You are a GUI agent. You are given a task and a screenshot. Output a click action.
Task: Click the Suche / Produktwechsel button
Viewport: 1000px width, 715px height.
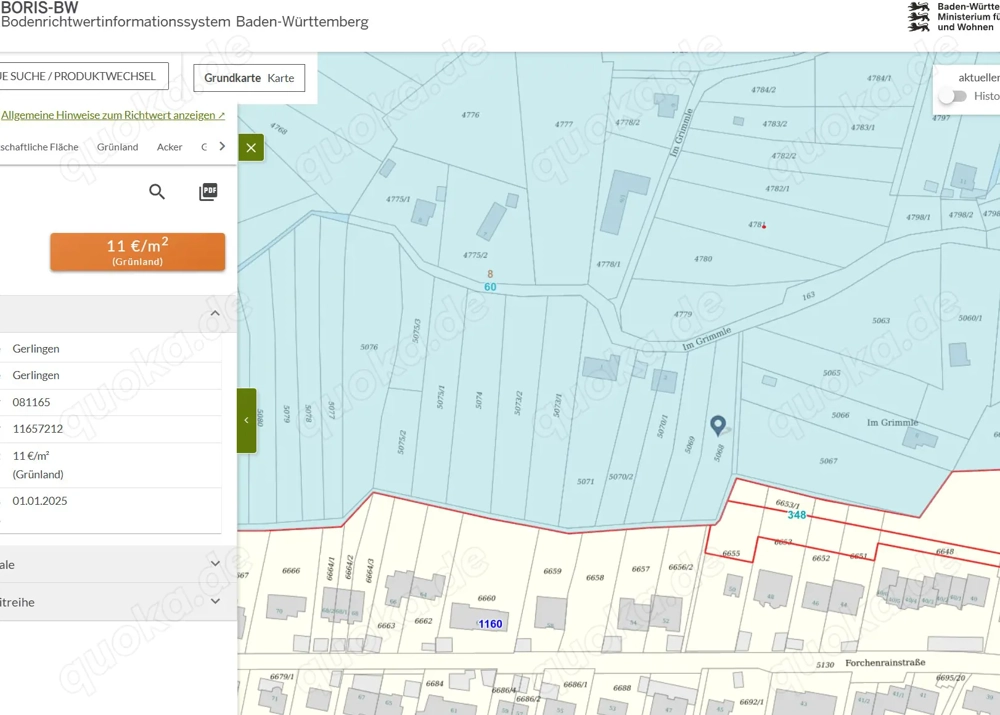[82, 76]
